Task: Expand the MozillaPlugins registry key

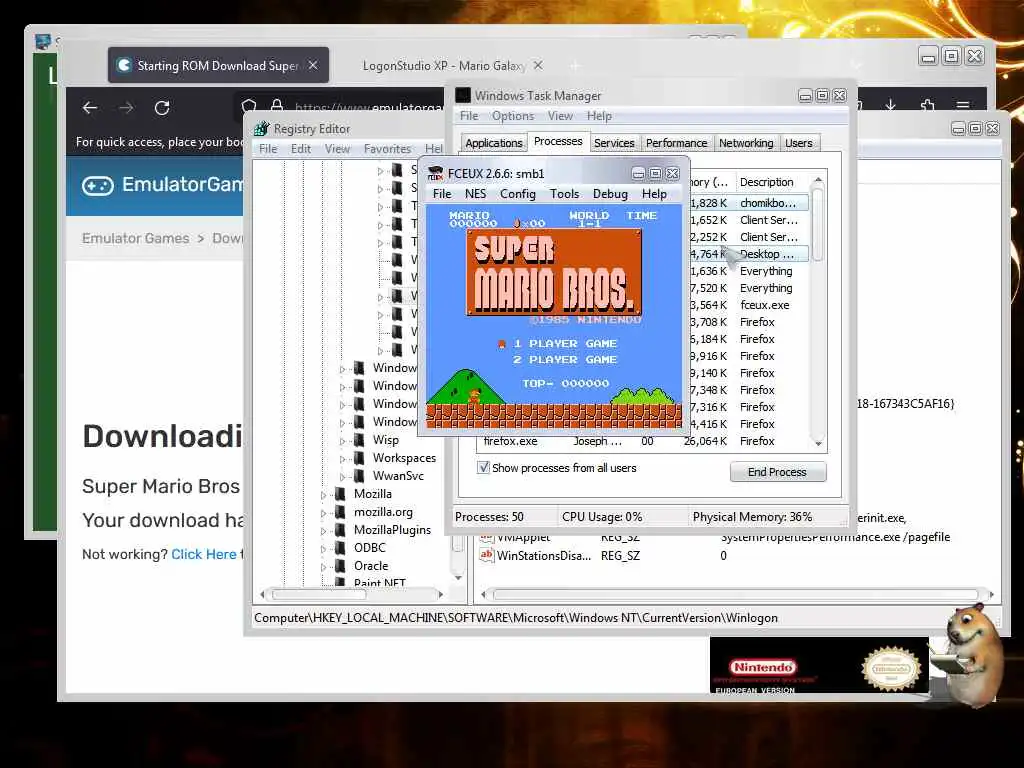Action: [323, 531]
